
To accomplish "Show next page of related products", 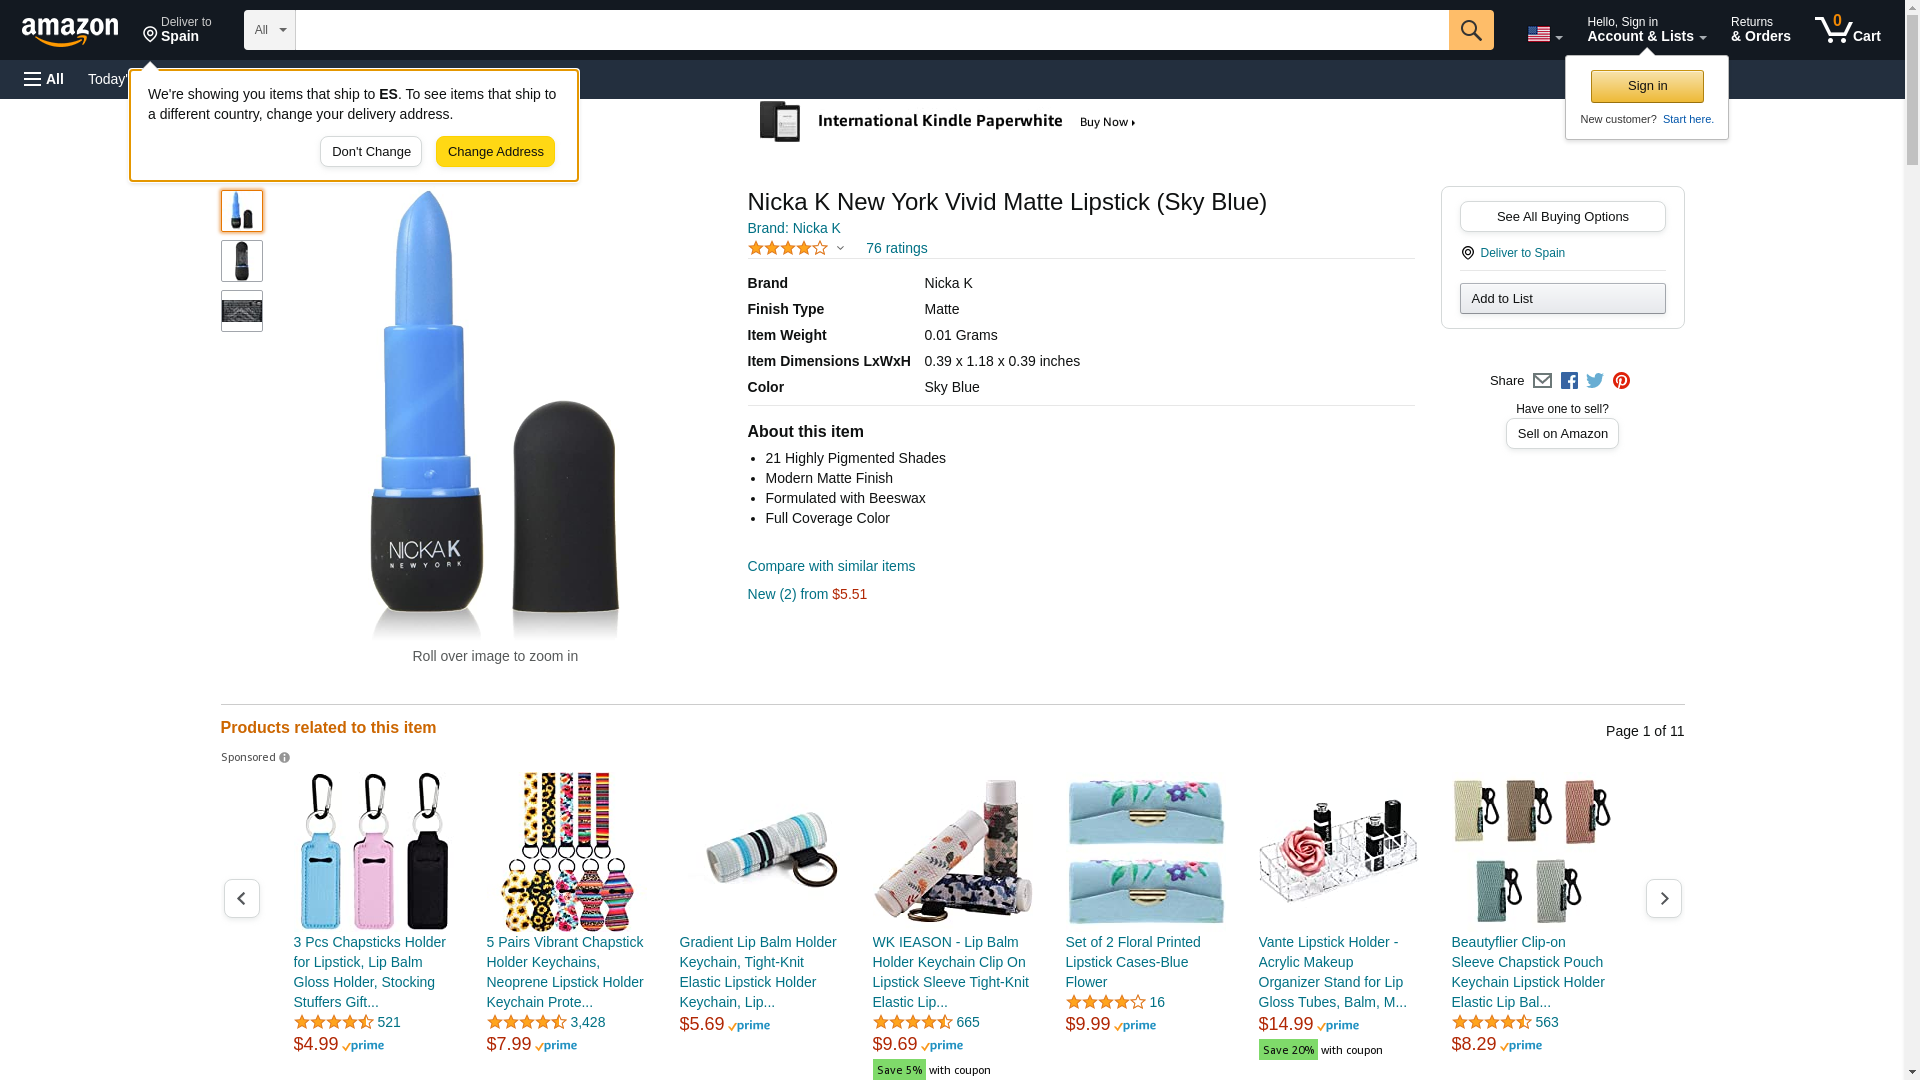I will [x=1663, y=899].
